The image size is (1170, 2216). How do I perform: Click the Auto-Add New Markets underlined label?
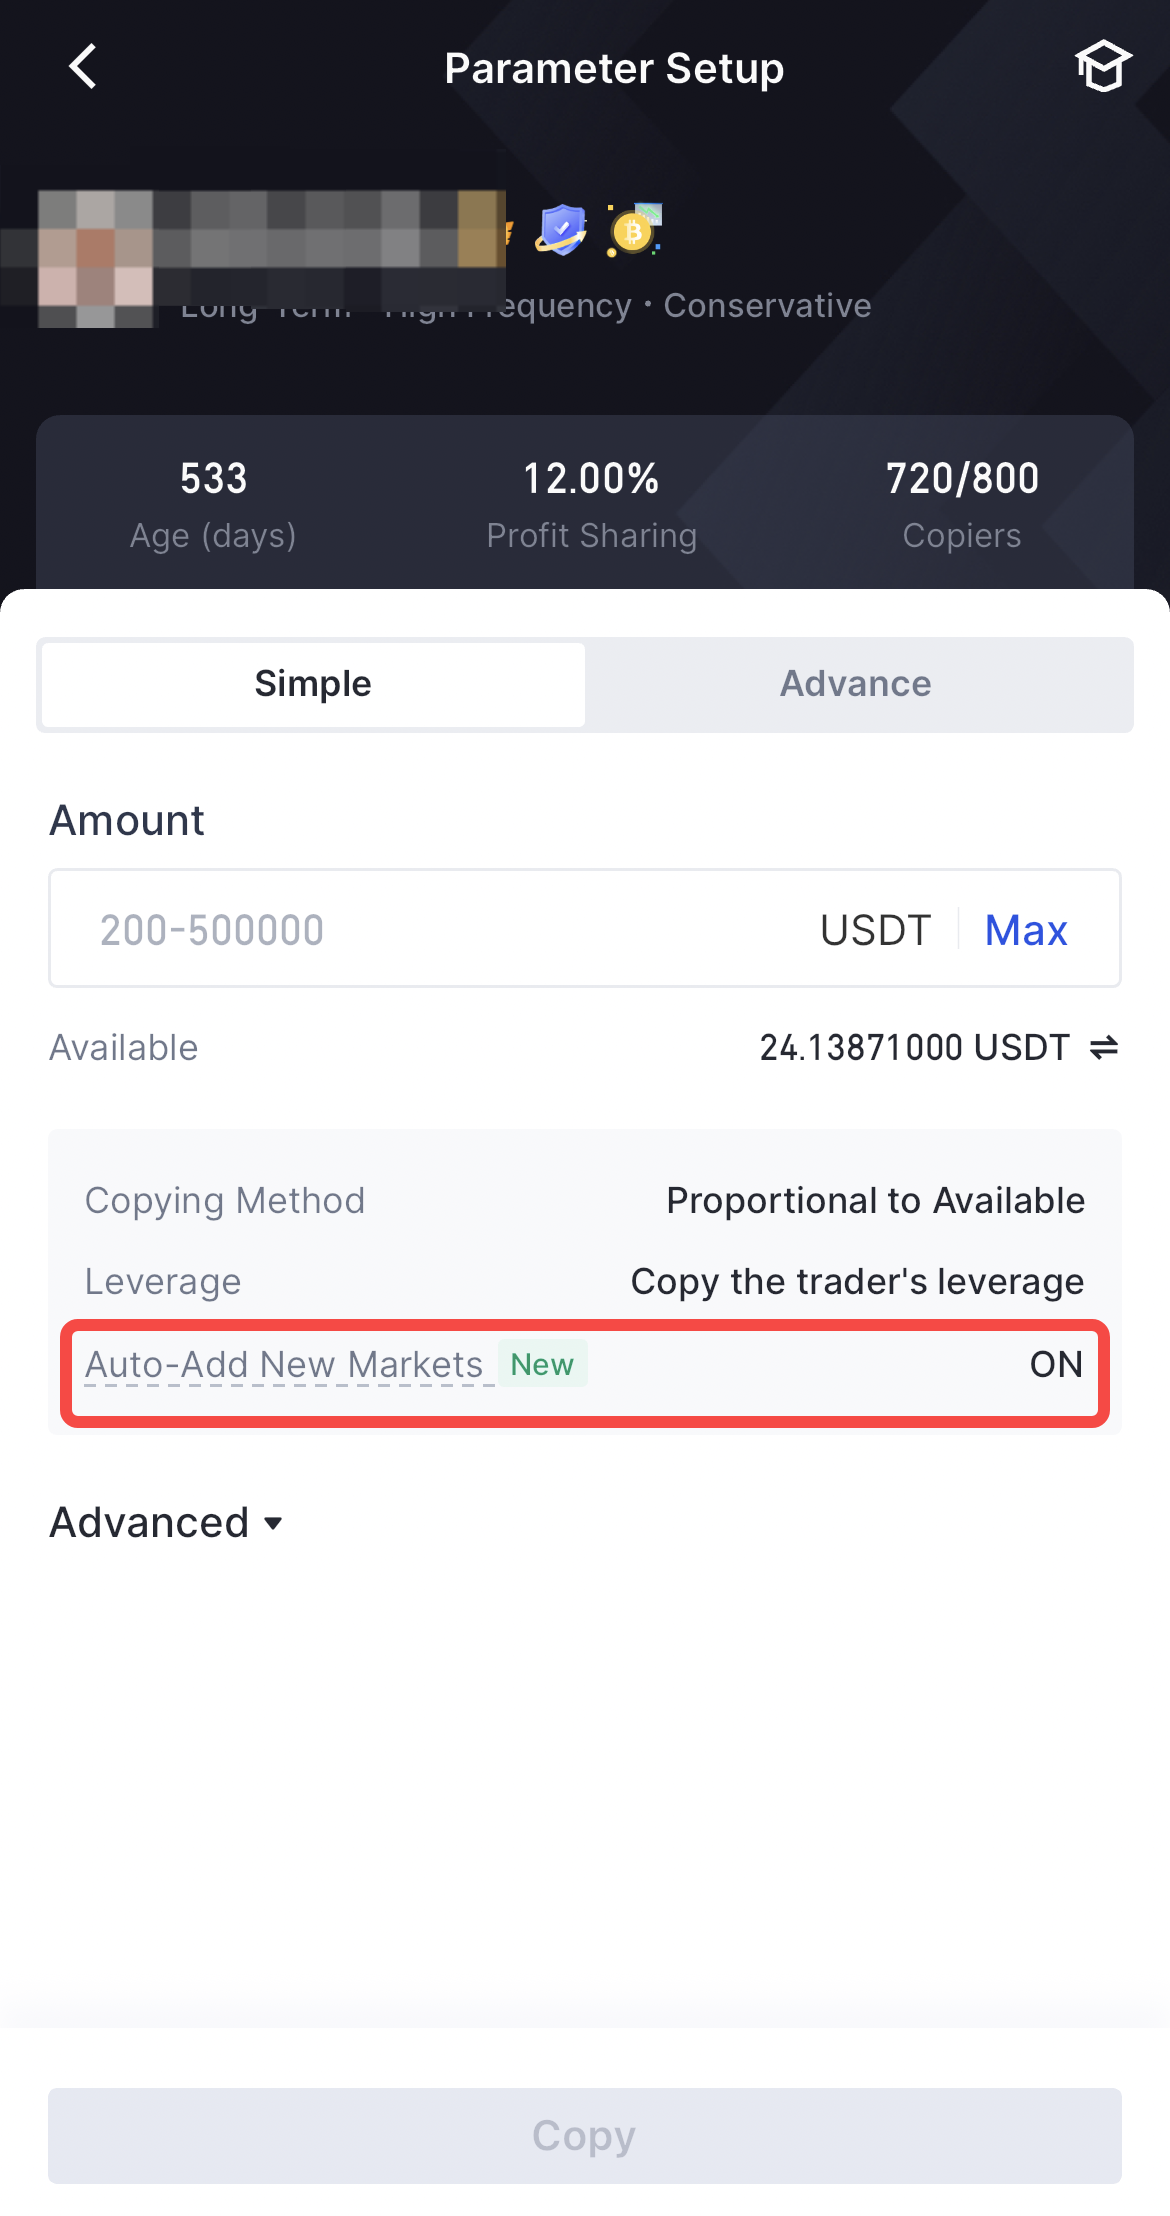pos(284,1365)
